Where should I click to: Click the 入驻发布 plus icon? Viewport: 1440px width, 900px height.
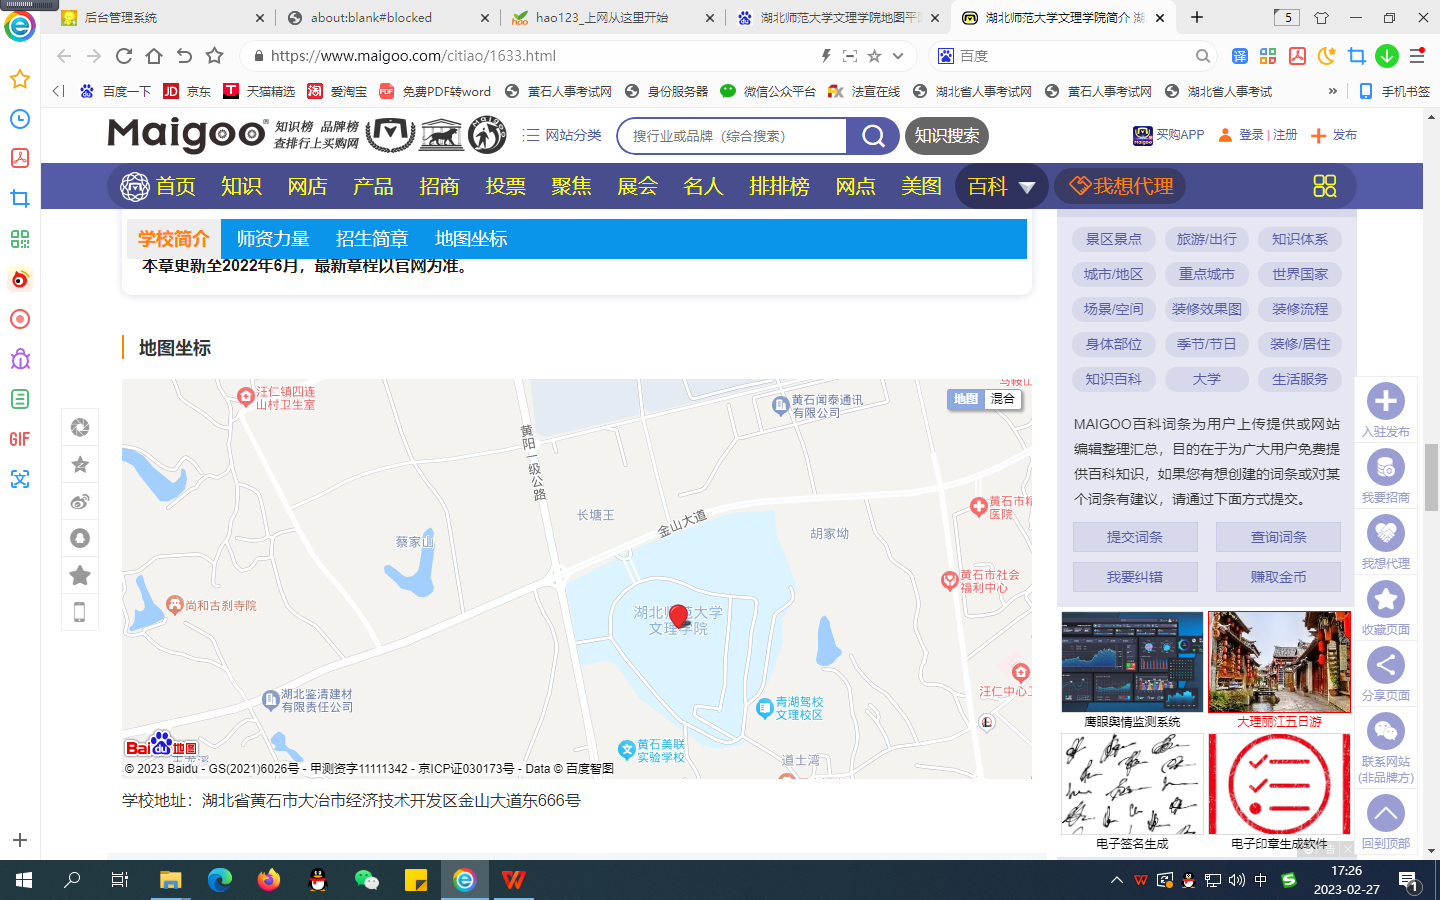[x=1385, y=402]
